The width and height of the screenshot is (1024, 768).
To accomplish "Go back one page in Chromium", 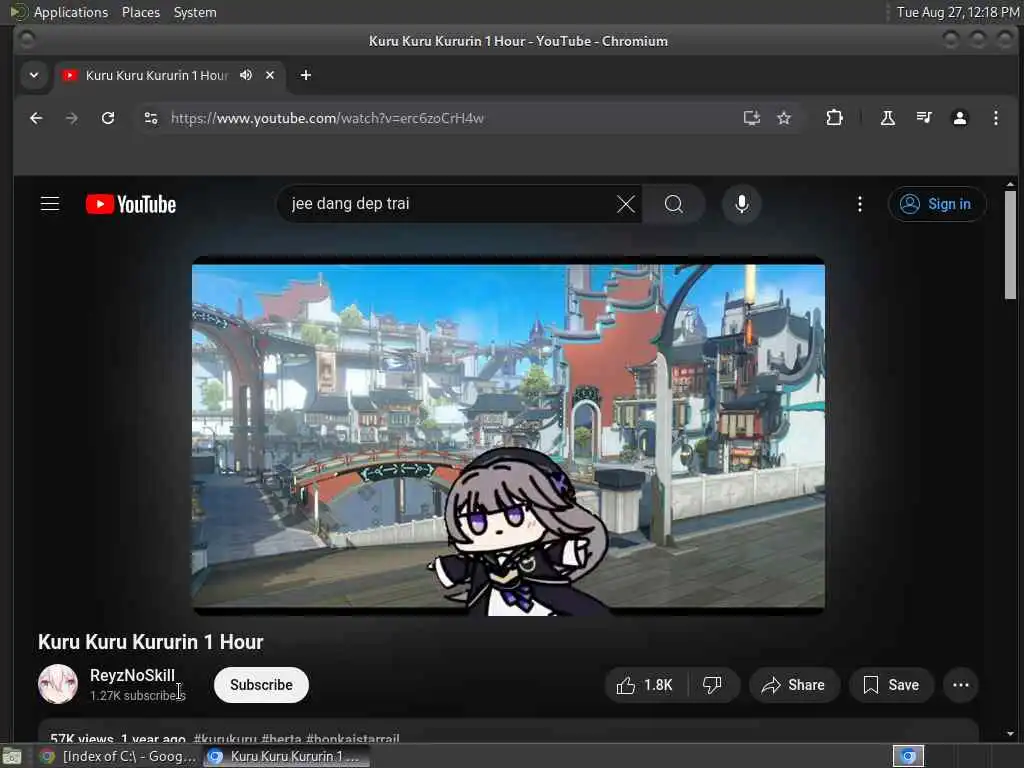I will tap(36, 118).
